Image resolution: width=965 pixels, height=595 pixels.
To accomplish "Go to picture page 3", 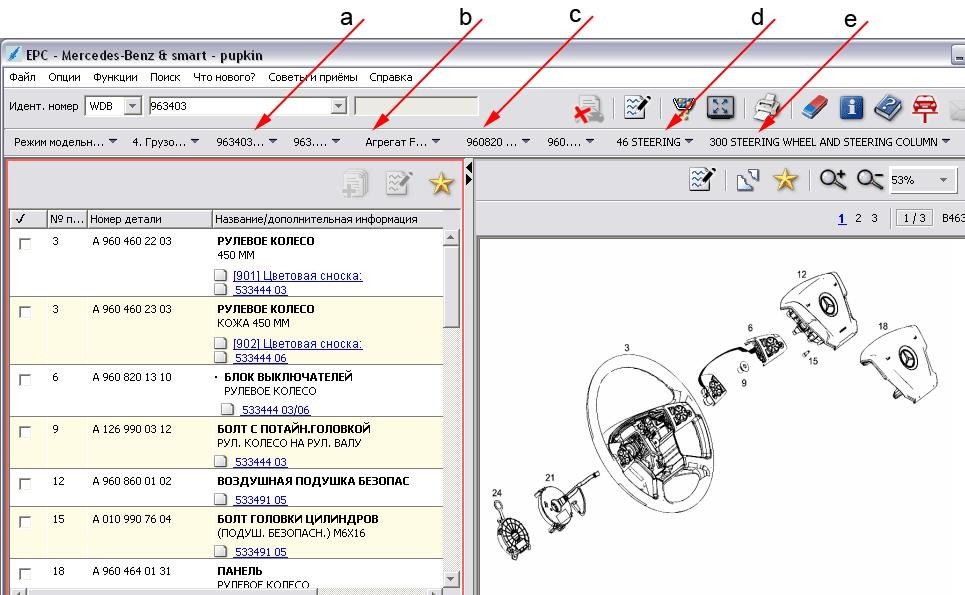I will (874, 218).
